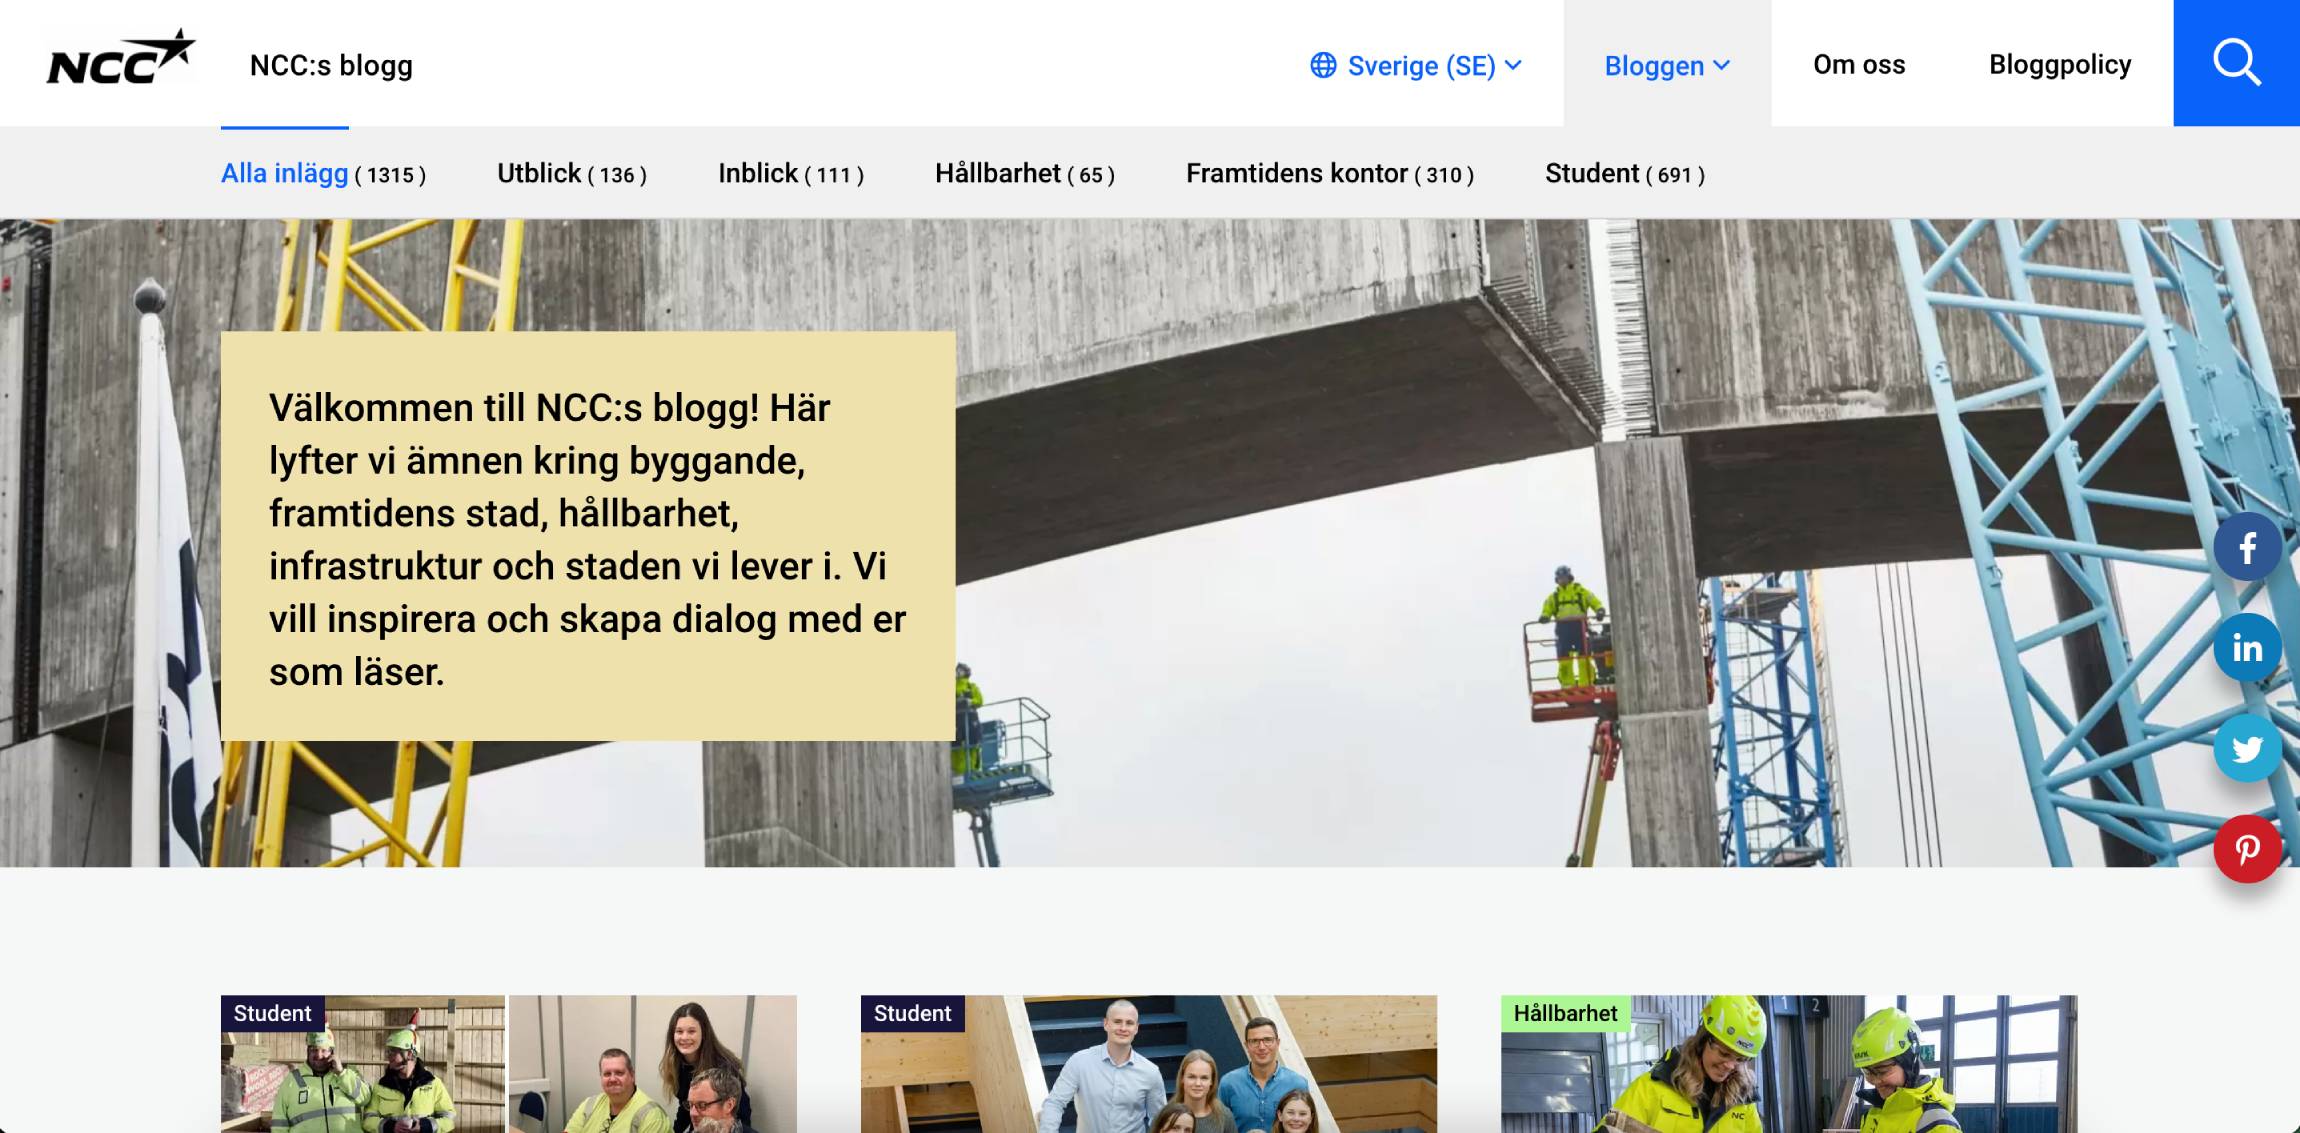Image resolution: width=2300 pixels, height=1133 pixels.
Task: Open the Om oss page
Action: pyautogui.click(x=1859, y=65)
